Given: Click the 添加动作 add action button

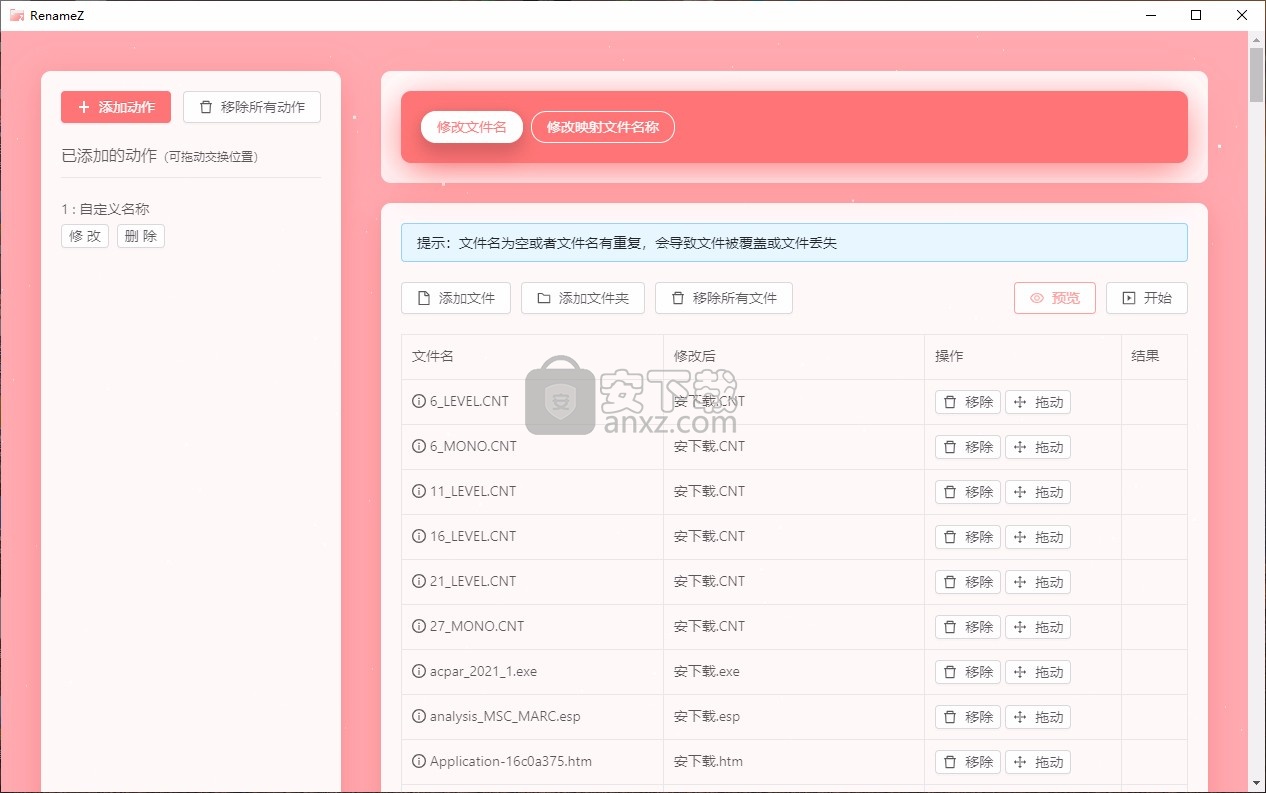Looking at the screenshot, I should click(x=116, y=107).
